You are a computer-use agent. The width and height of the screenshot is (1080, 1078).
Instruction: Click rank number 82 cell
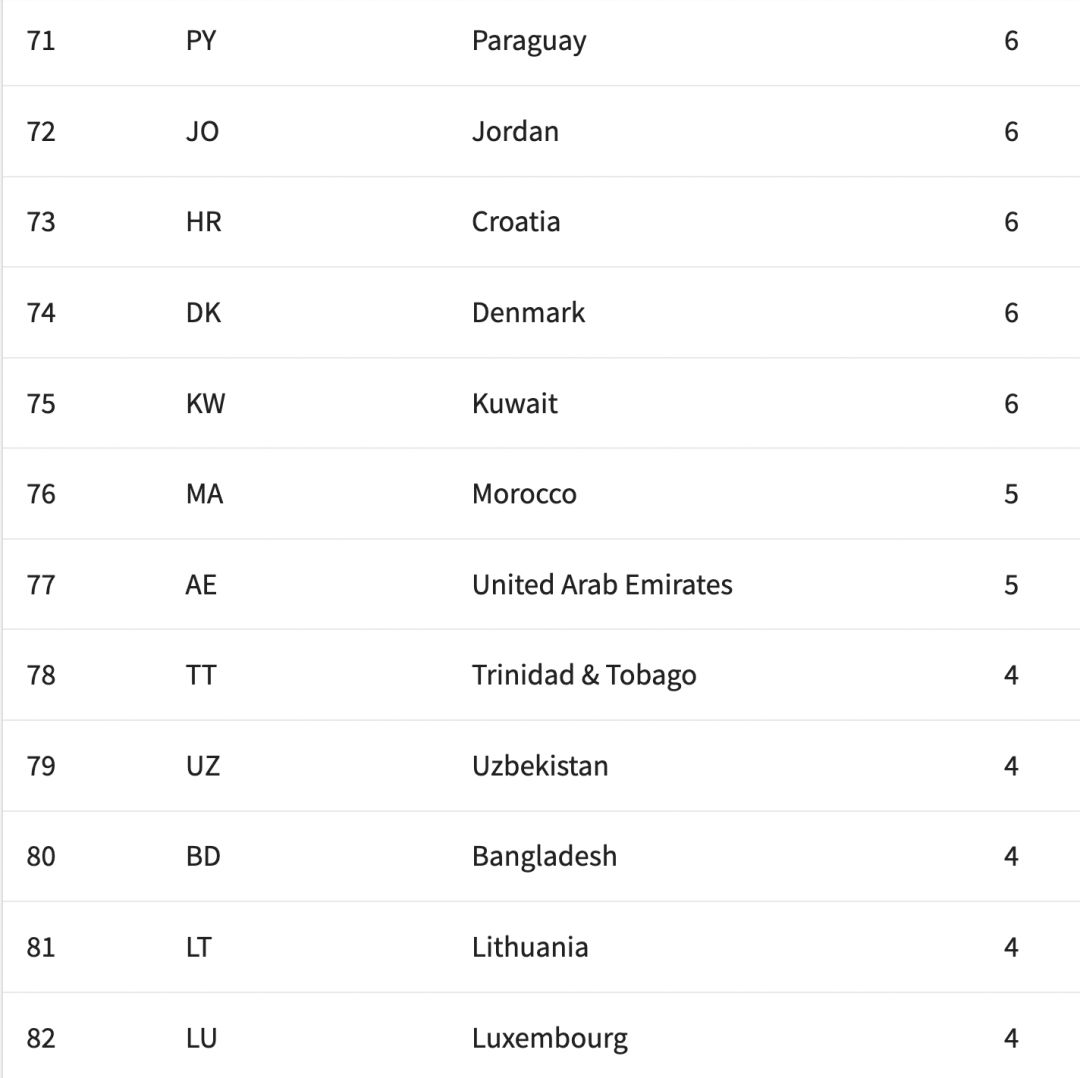[41, 1038]
